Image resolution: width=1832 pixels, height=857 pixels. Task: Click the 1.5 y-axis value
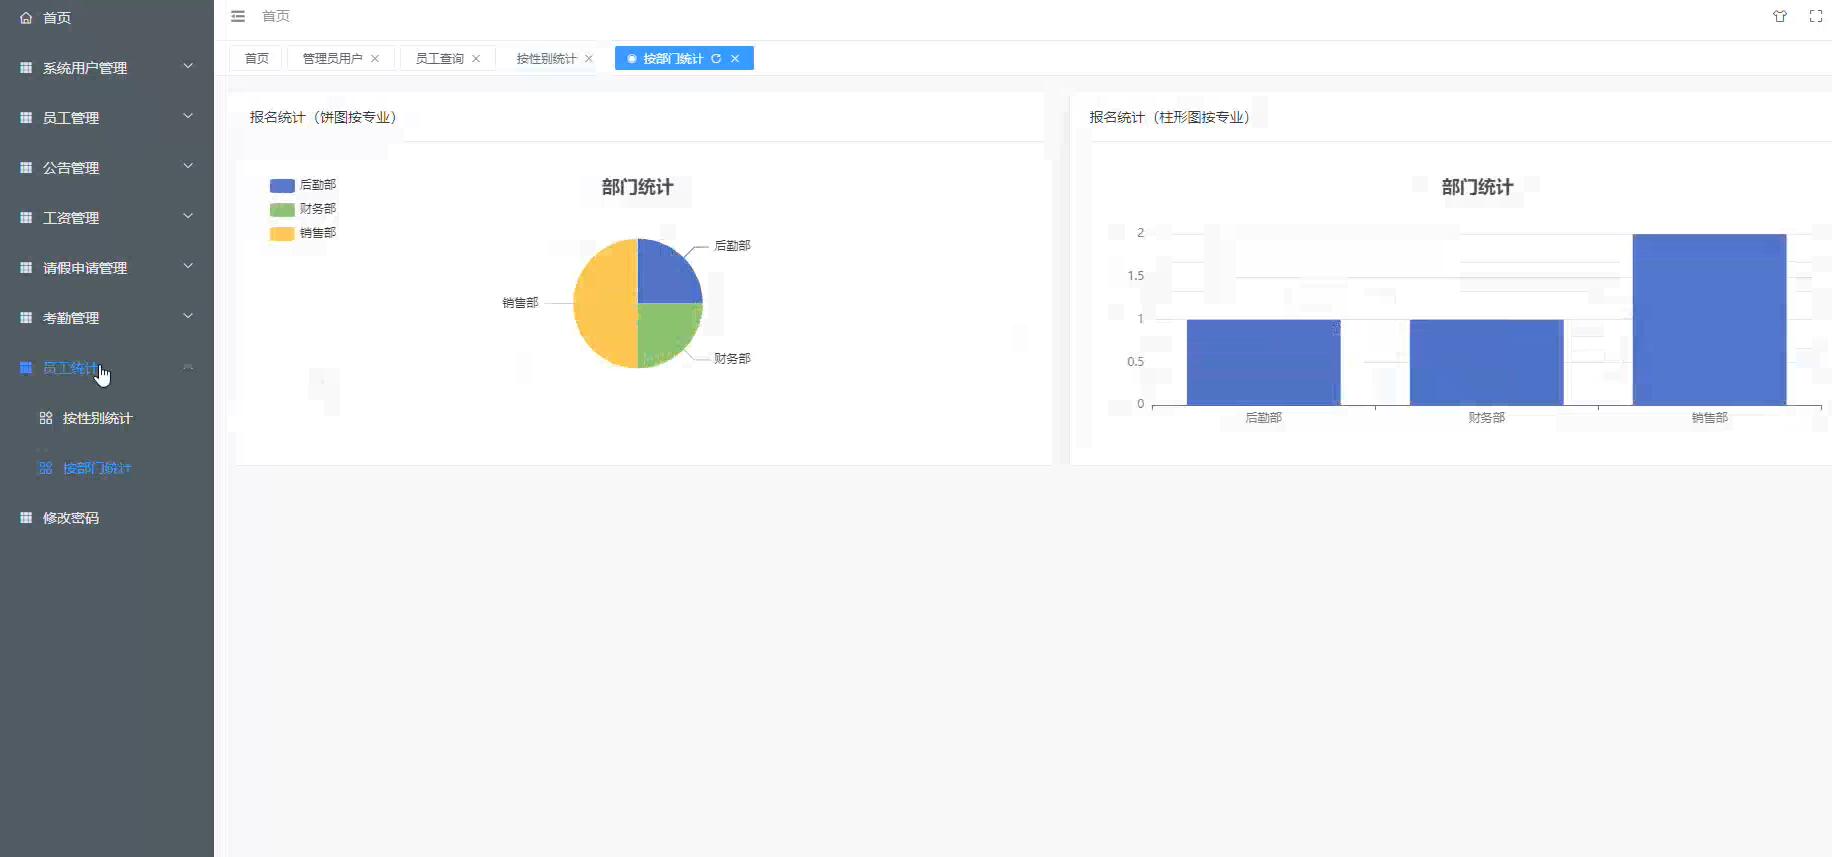coord(1135,276)
